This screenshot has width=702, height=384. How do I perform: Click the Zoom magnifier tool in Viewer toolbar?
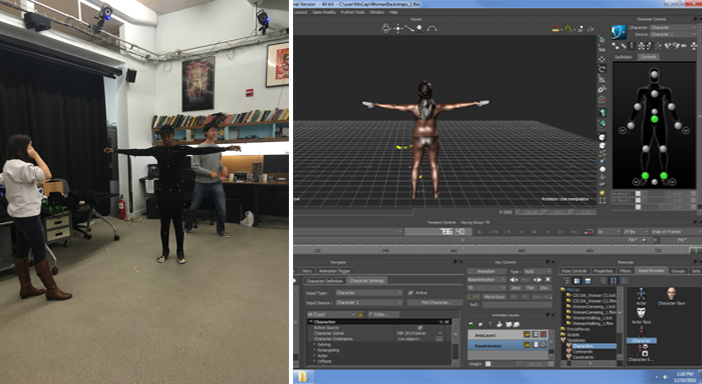pyautogui.click(x=420, y=28)
